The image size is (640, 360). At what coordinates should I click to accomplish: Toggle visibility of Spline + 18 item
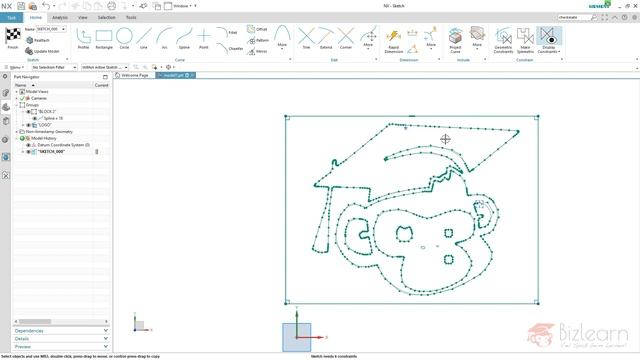35,118
